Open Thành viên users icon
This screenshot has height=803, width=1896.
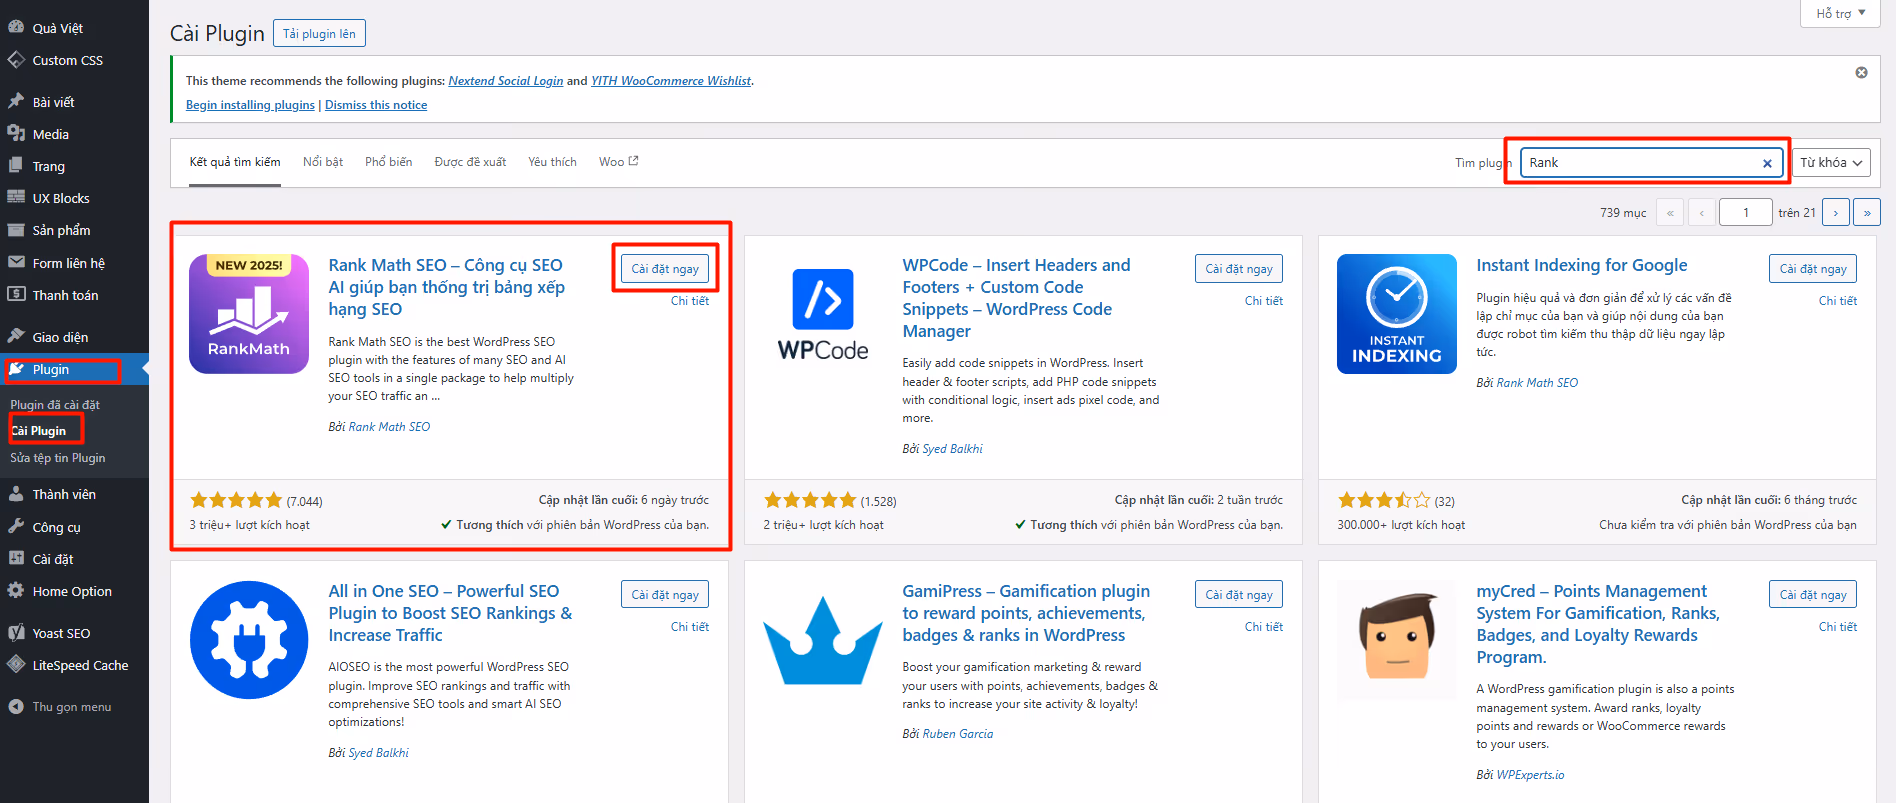[16, 494]
